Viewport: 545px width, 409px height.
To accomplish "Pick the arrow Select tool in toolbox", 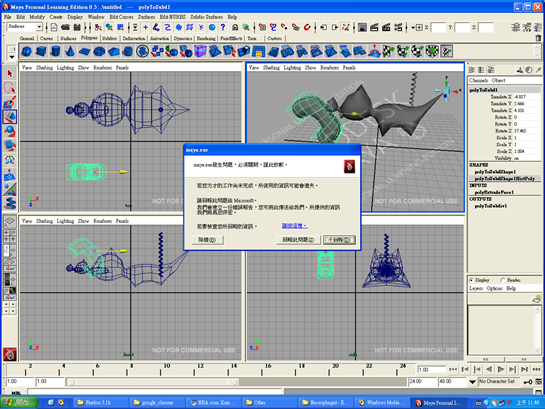I will [10, 73].
